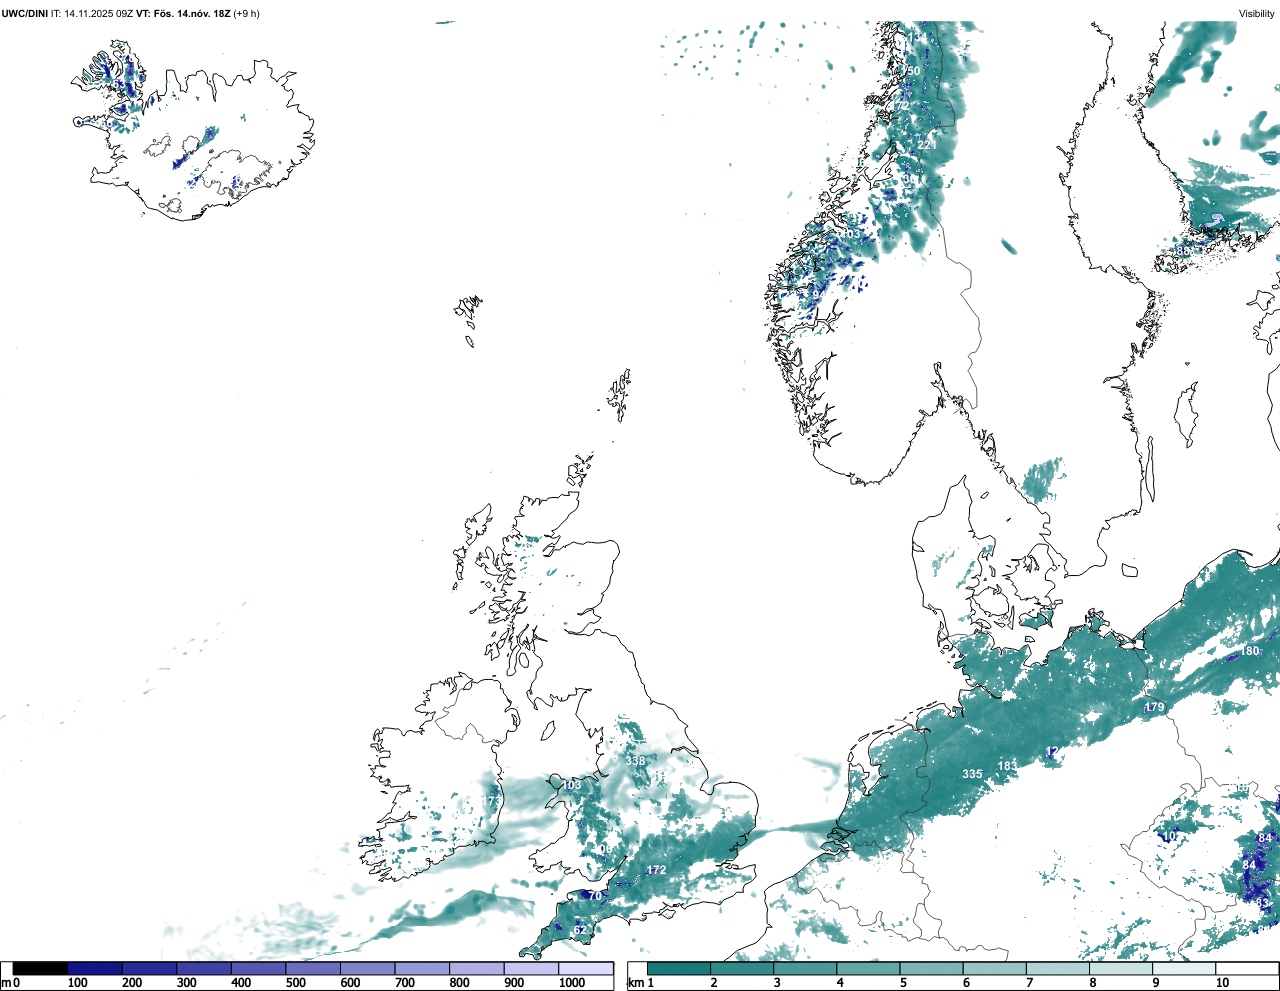Pick the 3–4 km teal legend swatch
1280x991 pixels.
coord(805,968)
